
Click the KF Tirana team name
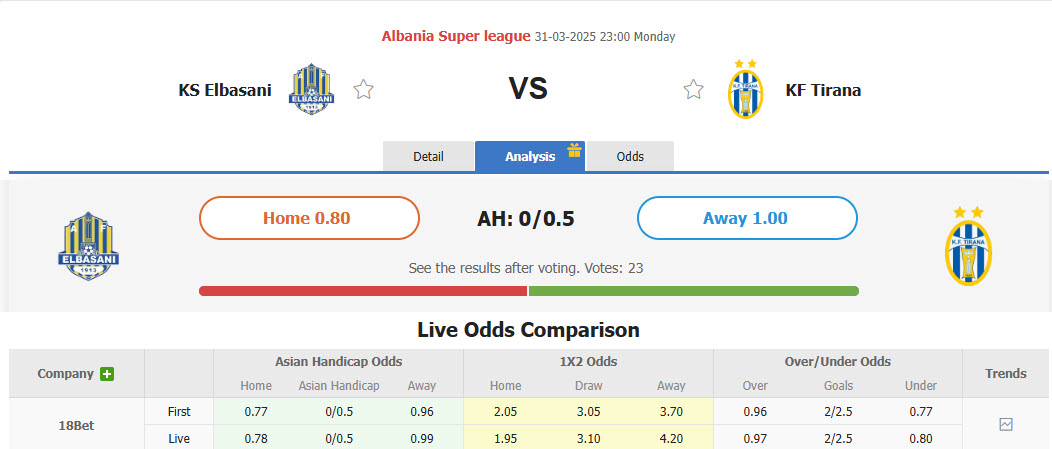coord(823,90)
